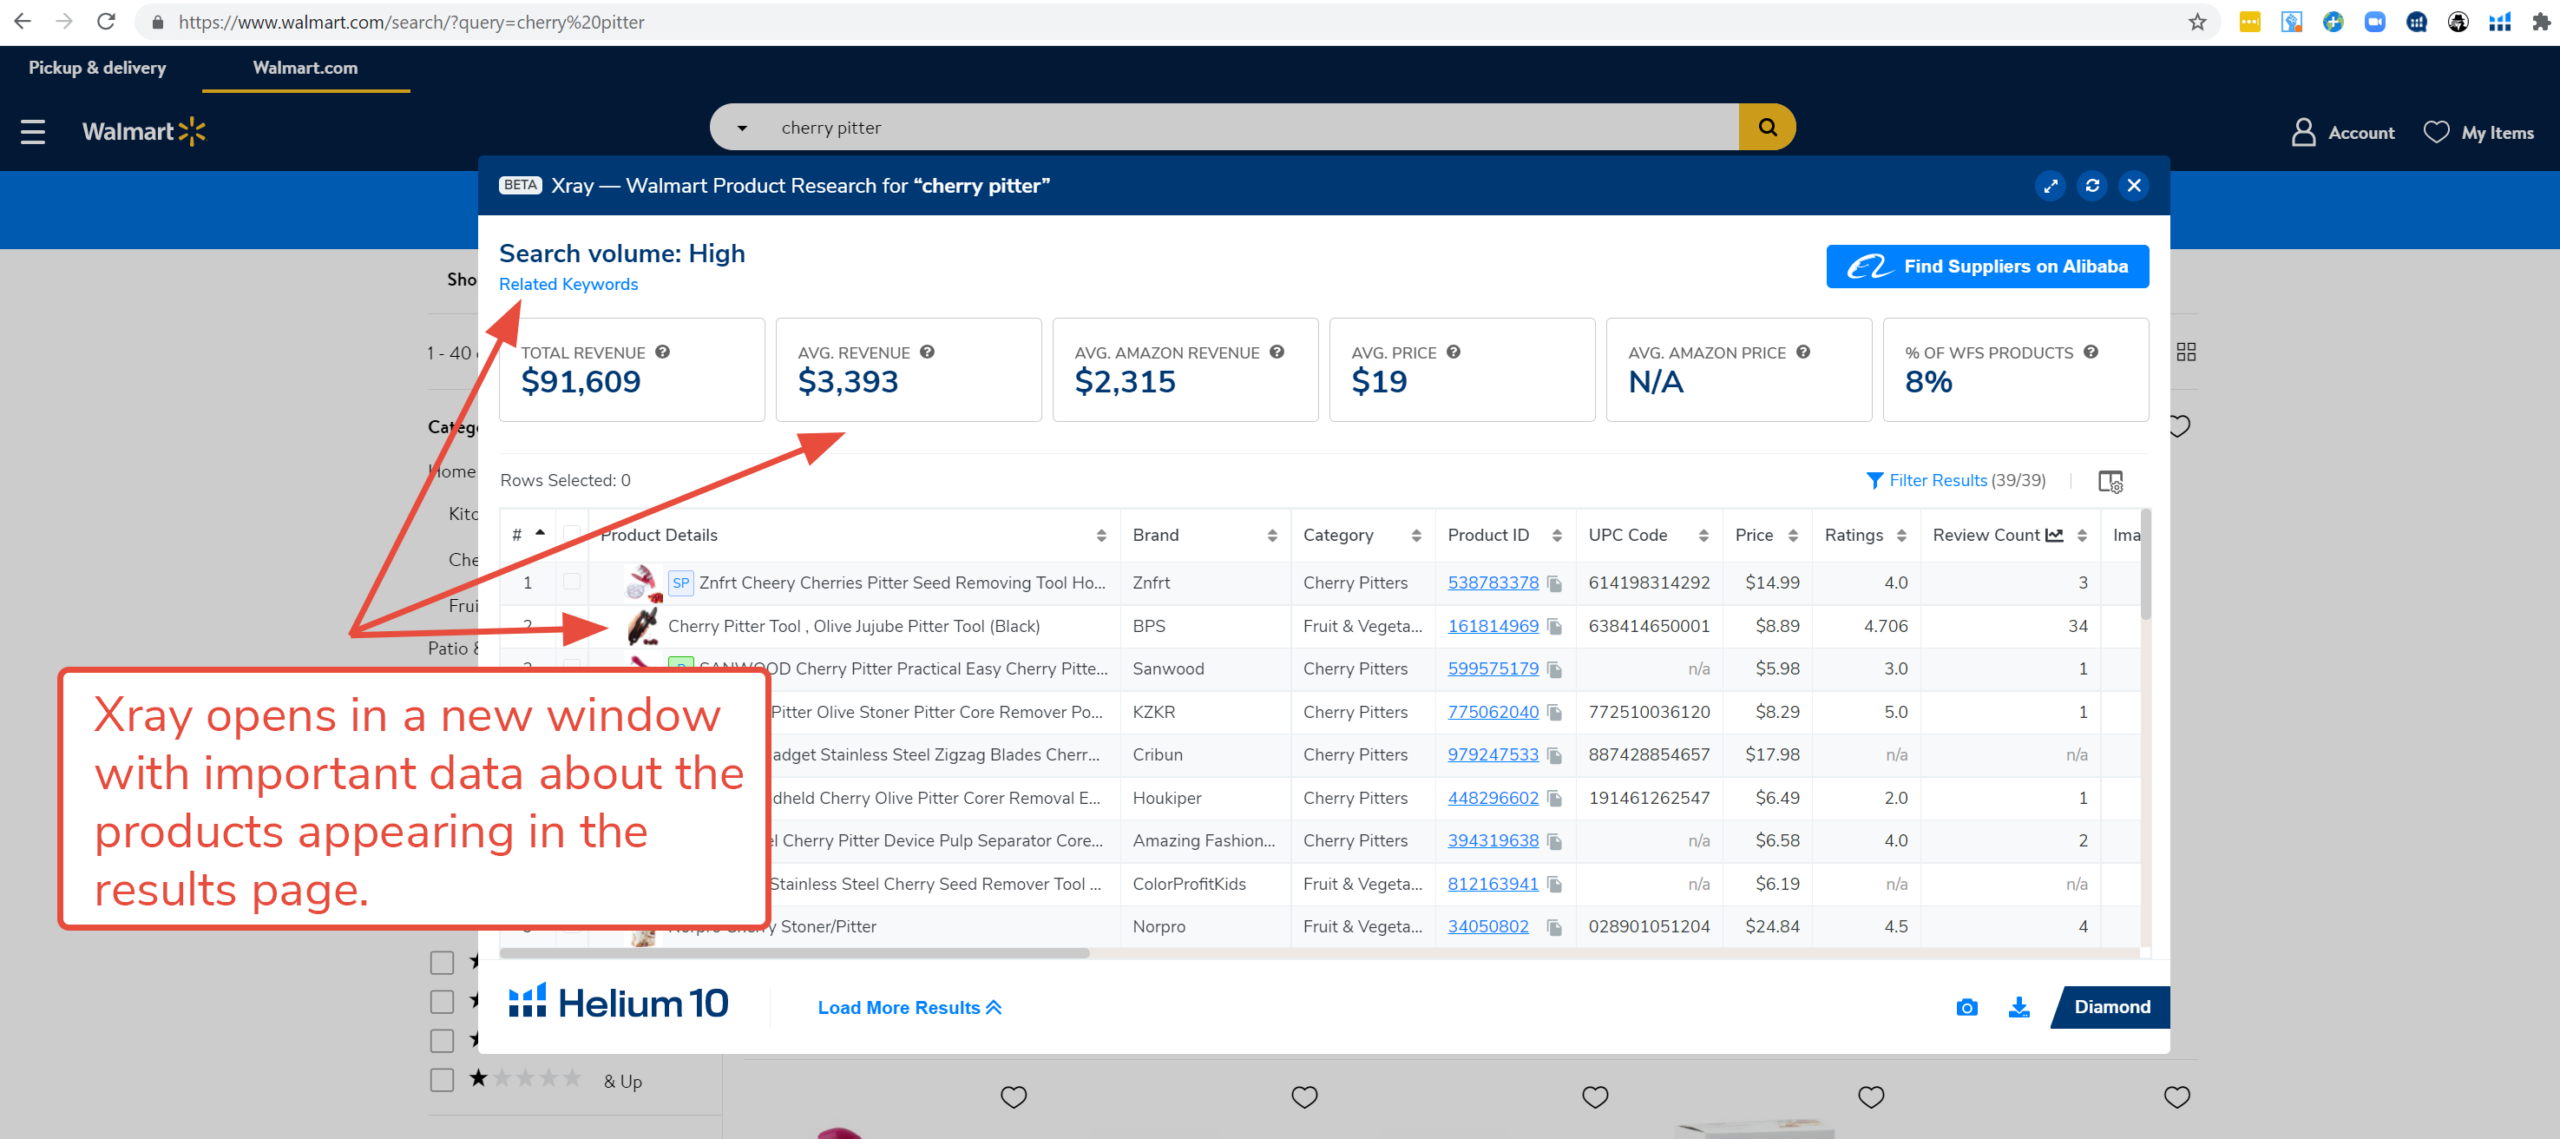
Task: Open the table column settings icon
Action: (2110, 481)
